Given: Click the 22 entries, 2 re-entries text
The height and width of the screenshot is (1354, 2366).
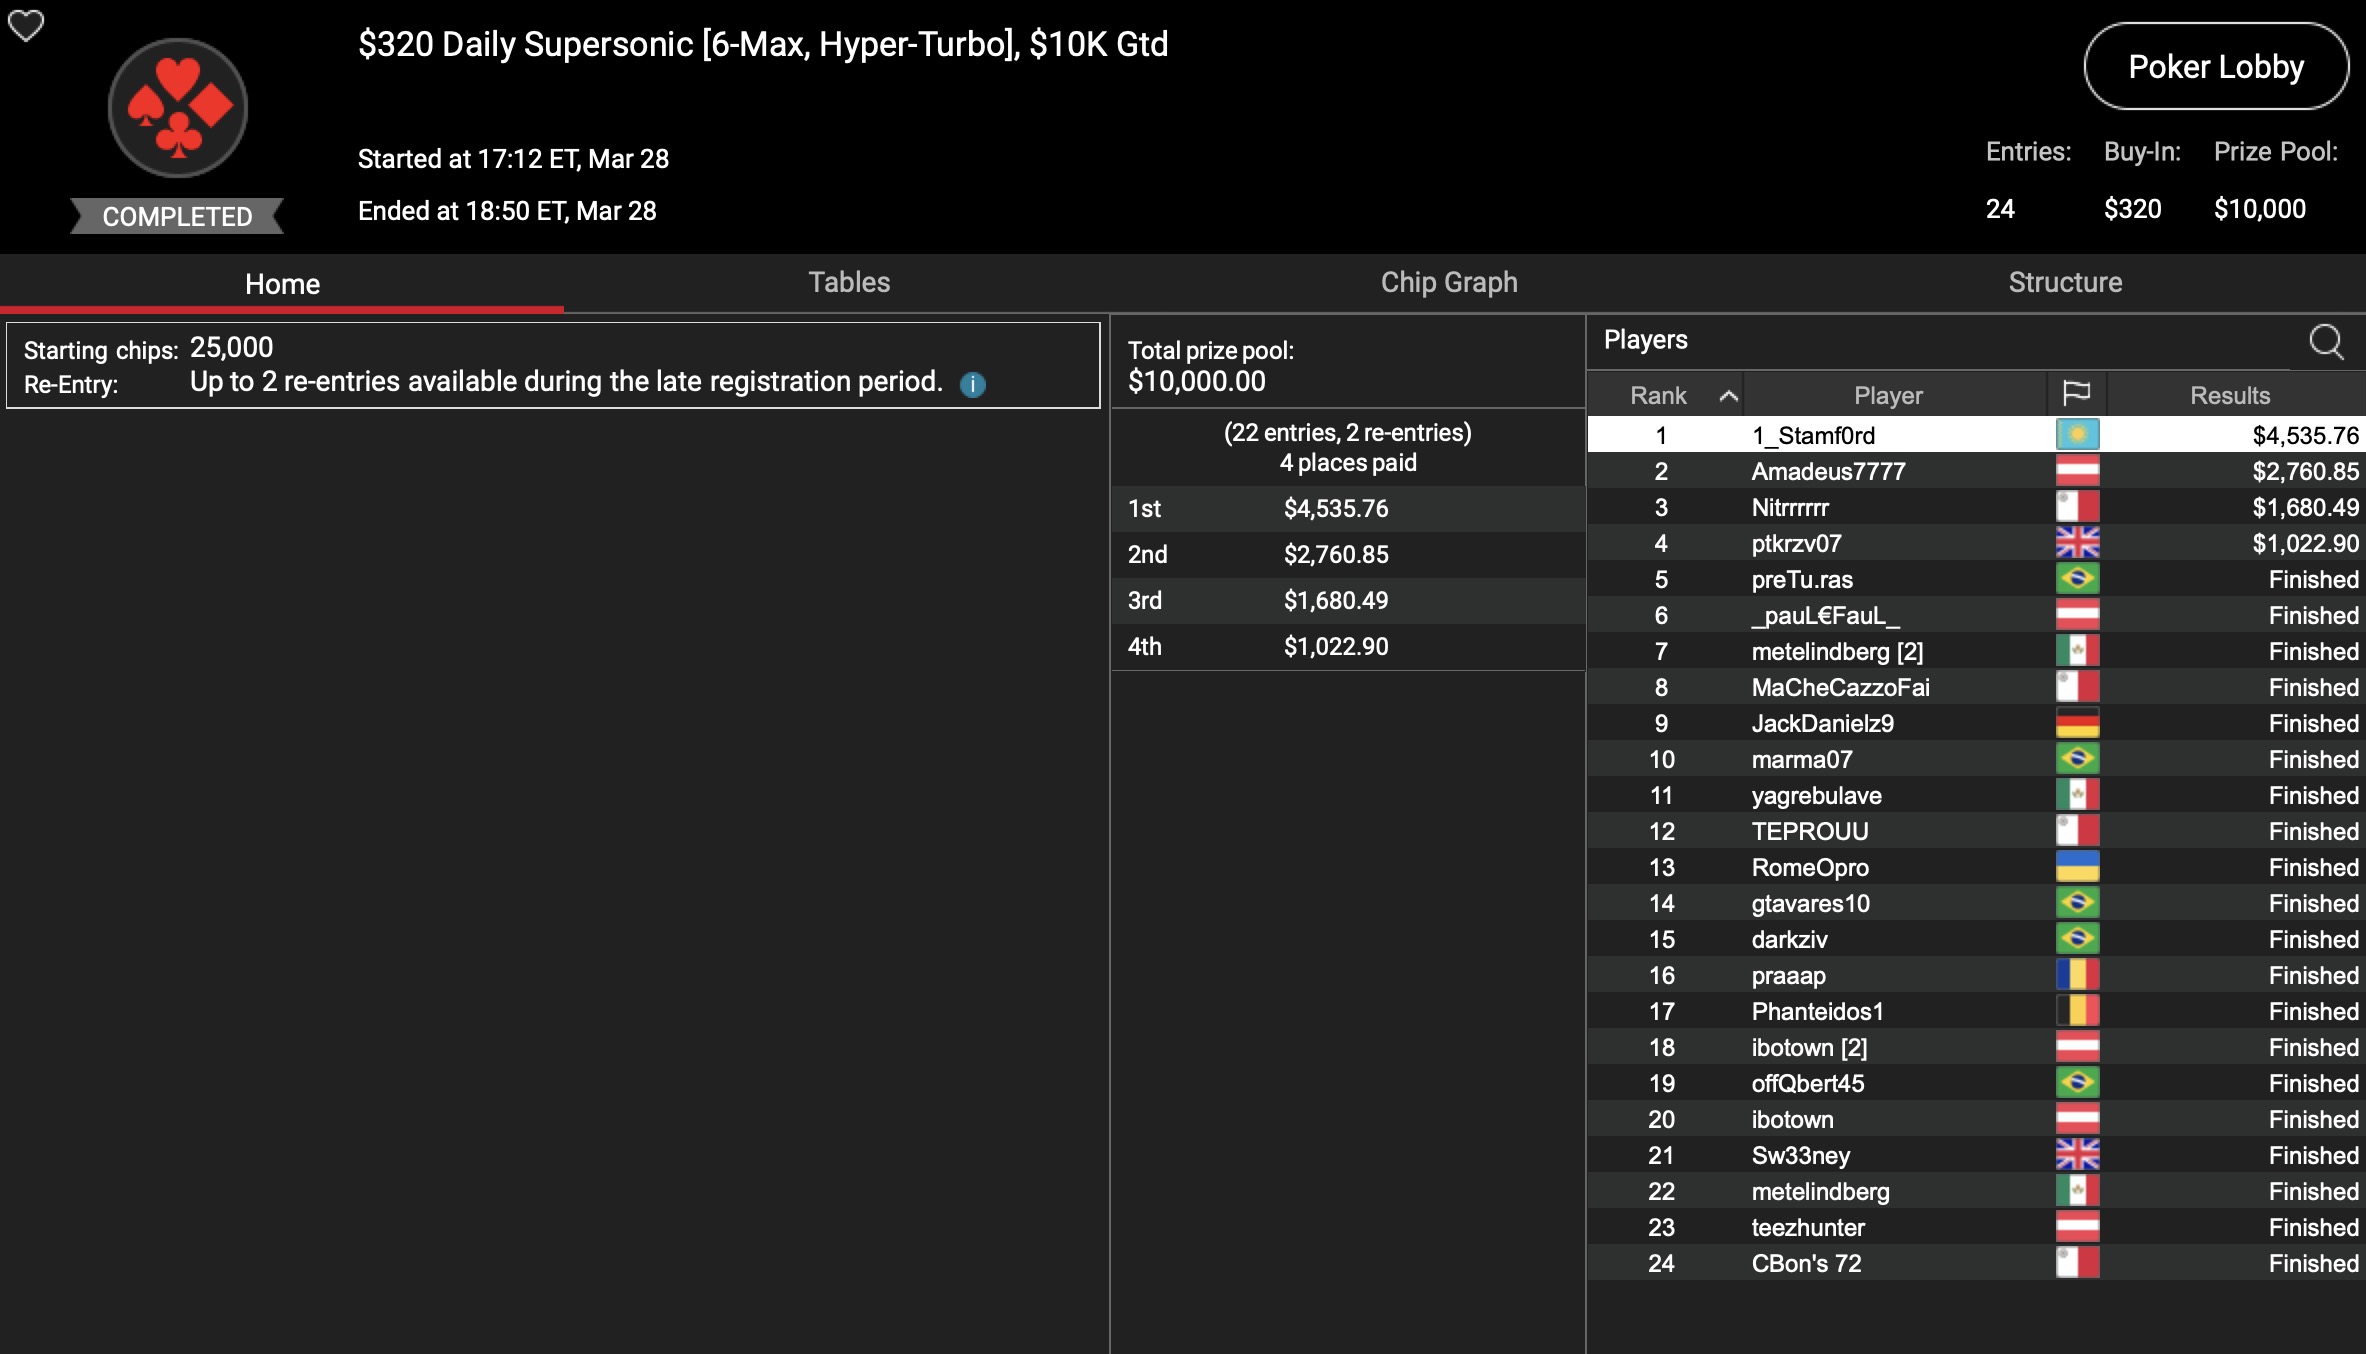Looking at the screenshot, I should click(x=1347, y=433).
